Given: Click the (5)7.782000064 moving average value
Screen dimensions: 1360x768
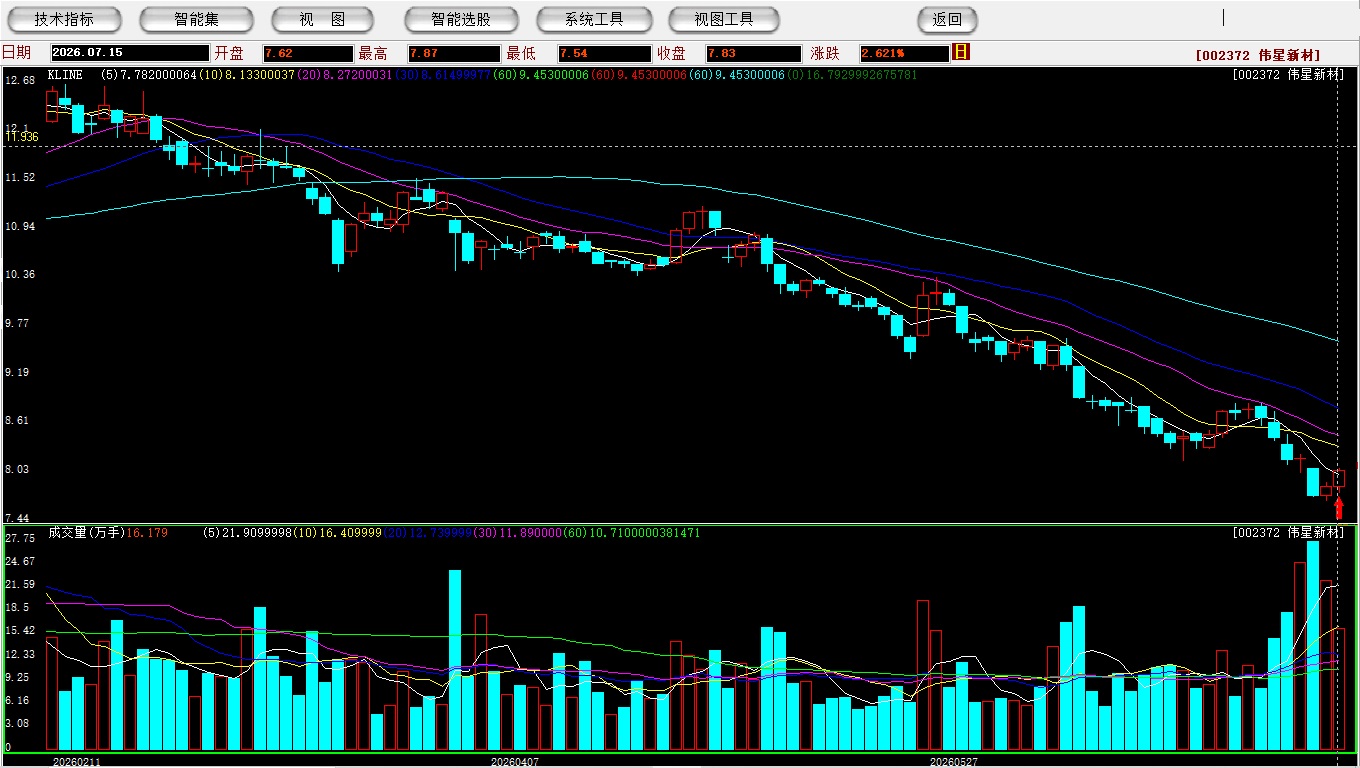Looking at the screenshot, I should [x=149, y=75].
